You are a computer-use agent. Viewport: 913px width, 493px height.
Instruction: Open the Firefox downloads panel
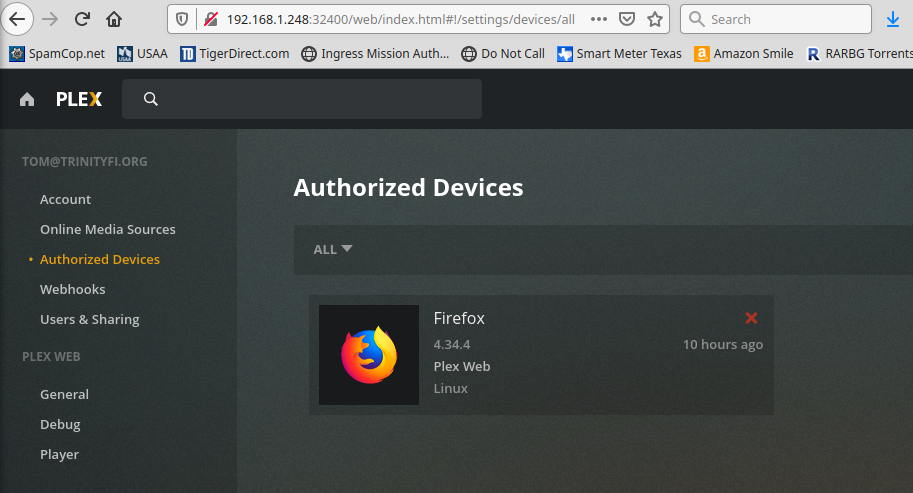point(893,19)
